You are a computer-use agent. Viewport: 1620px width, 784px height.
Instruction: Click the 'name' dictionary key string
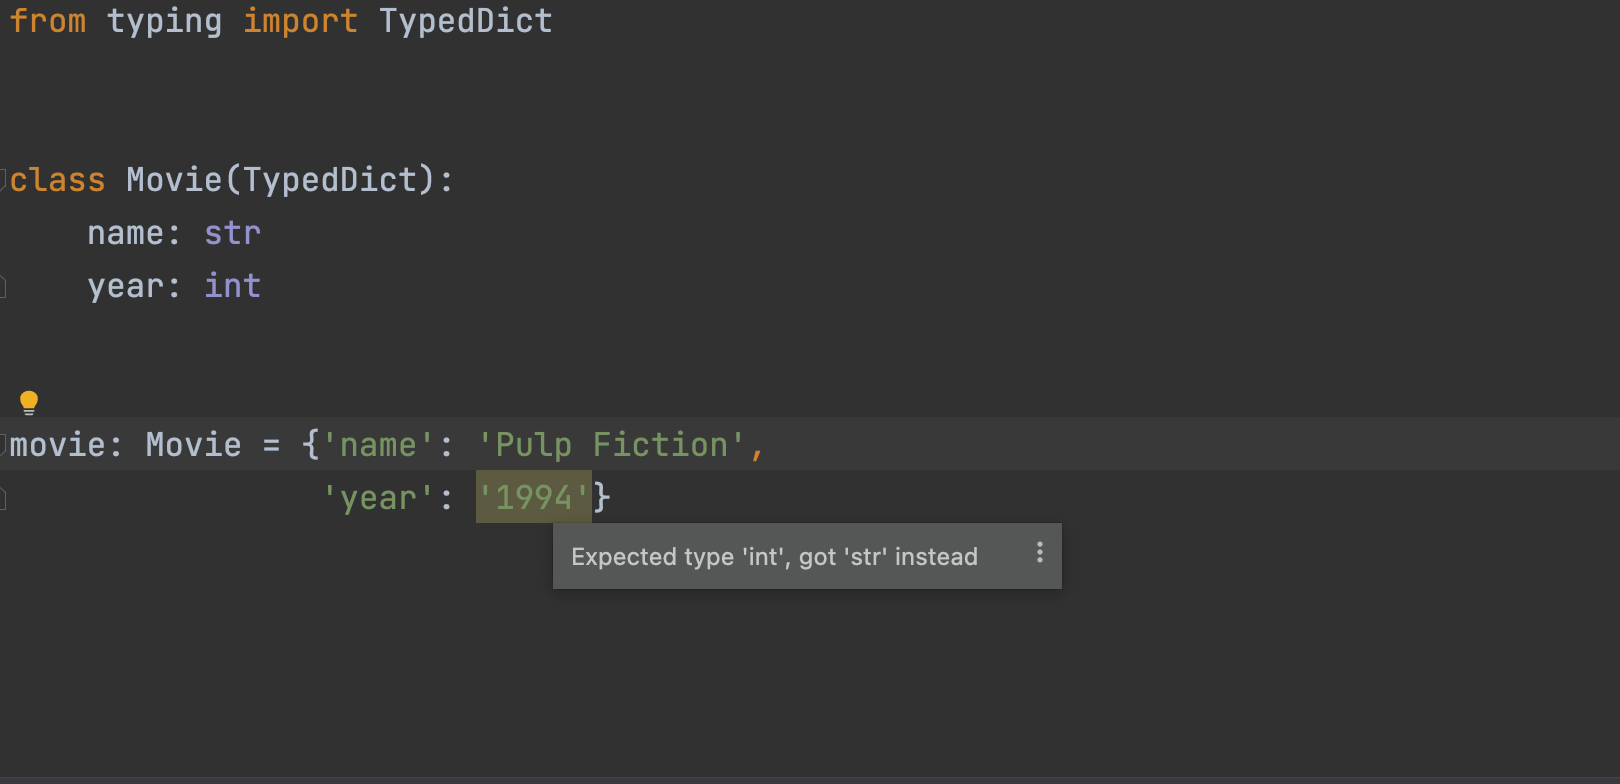(377, 445)
